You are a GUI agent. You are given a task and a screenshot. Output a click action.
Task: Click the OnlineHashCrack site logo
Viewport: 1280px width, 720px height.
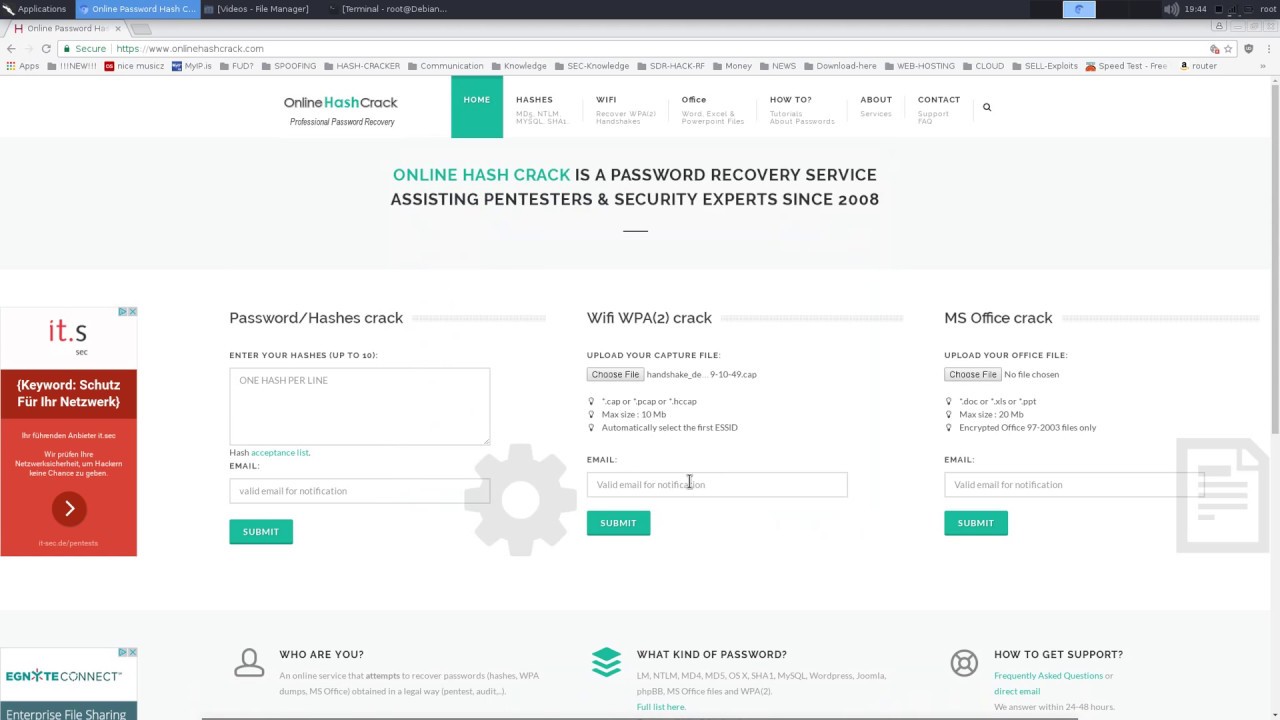(341, 110)
